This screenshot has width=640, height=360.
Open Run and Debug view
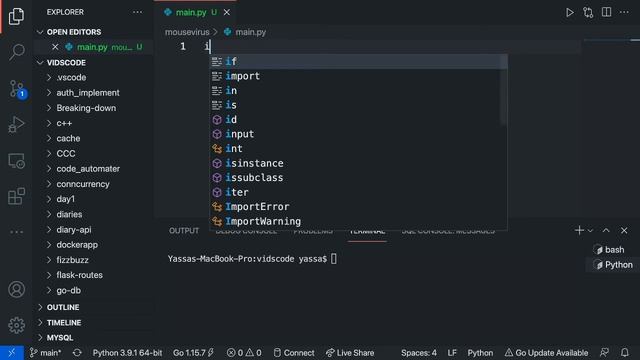tap(16, 125)
